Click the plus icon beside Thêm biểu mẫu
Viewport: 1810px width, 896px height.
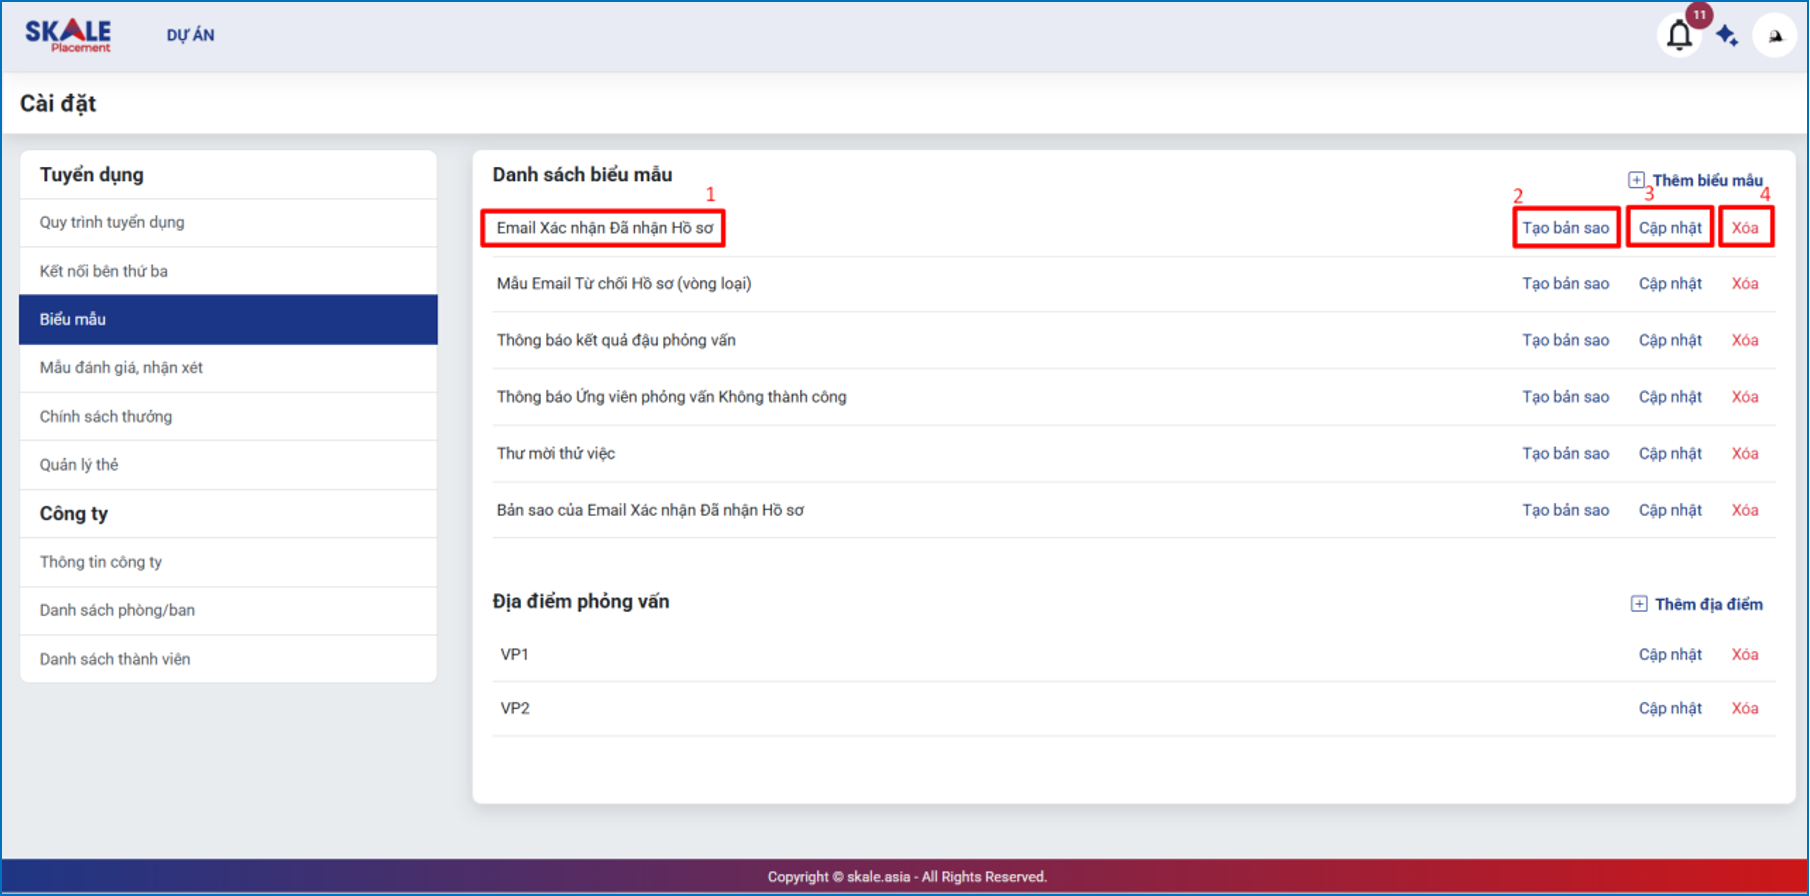pos(1636,180)
